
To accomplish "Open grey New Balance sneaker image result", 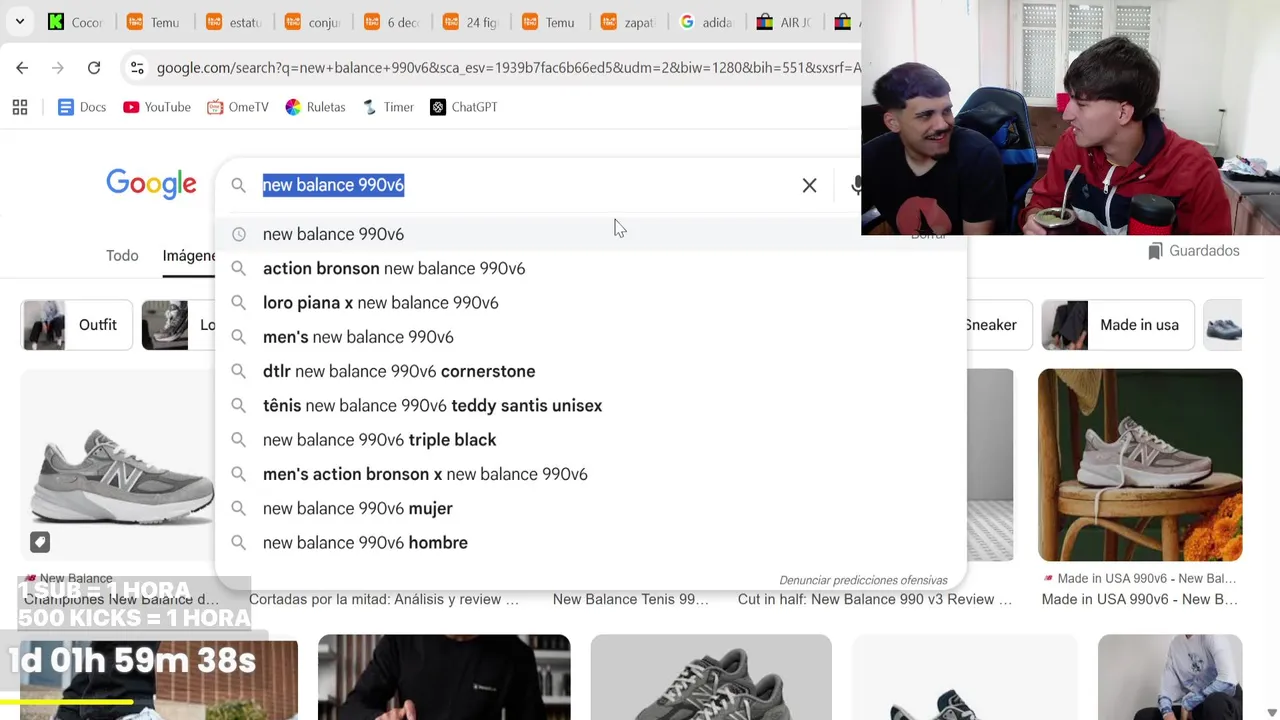I will pyautogui.click(x=118, y=465).
